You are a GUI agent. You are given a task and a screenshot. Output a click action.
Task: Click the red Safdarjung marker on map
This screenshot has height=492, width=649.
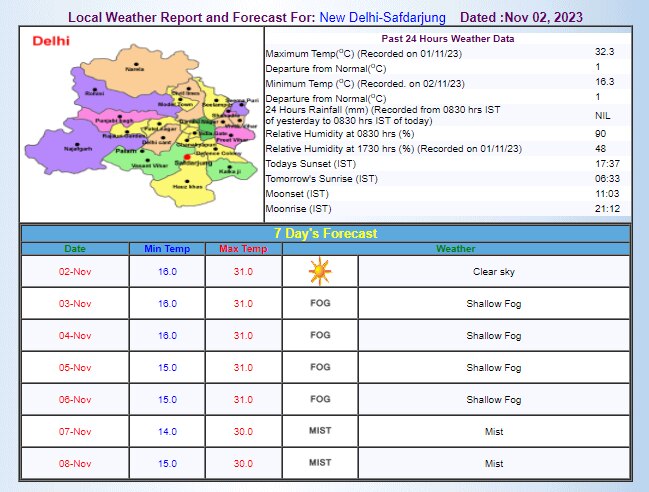187,156
